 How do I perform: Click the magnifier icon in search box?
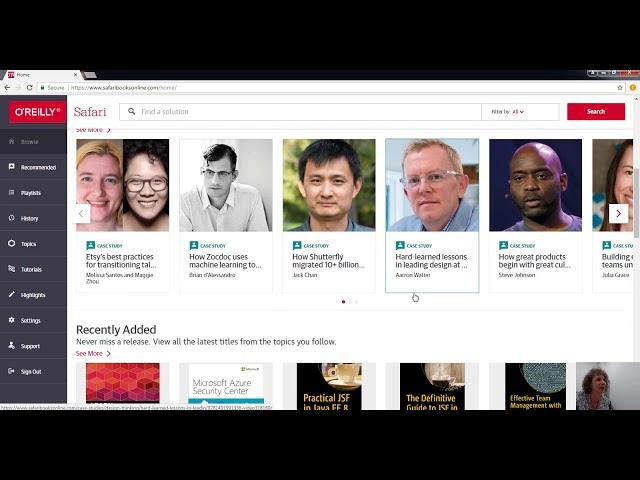(x=131, y=111)
